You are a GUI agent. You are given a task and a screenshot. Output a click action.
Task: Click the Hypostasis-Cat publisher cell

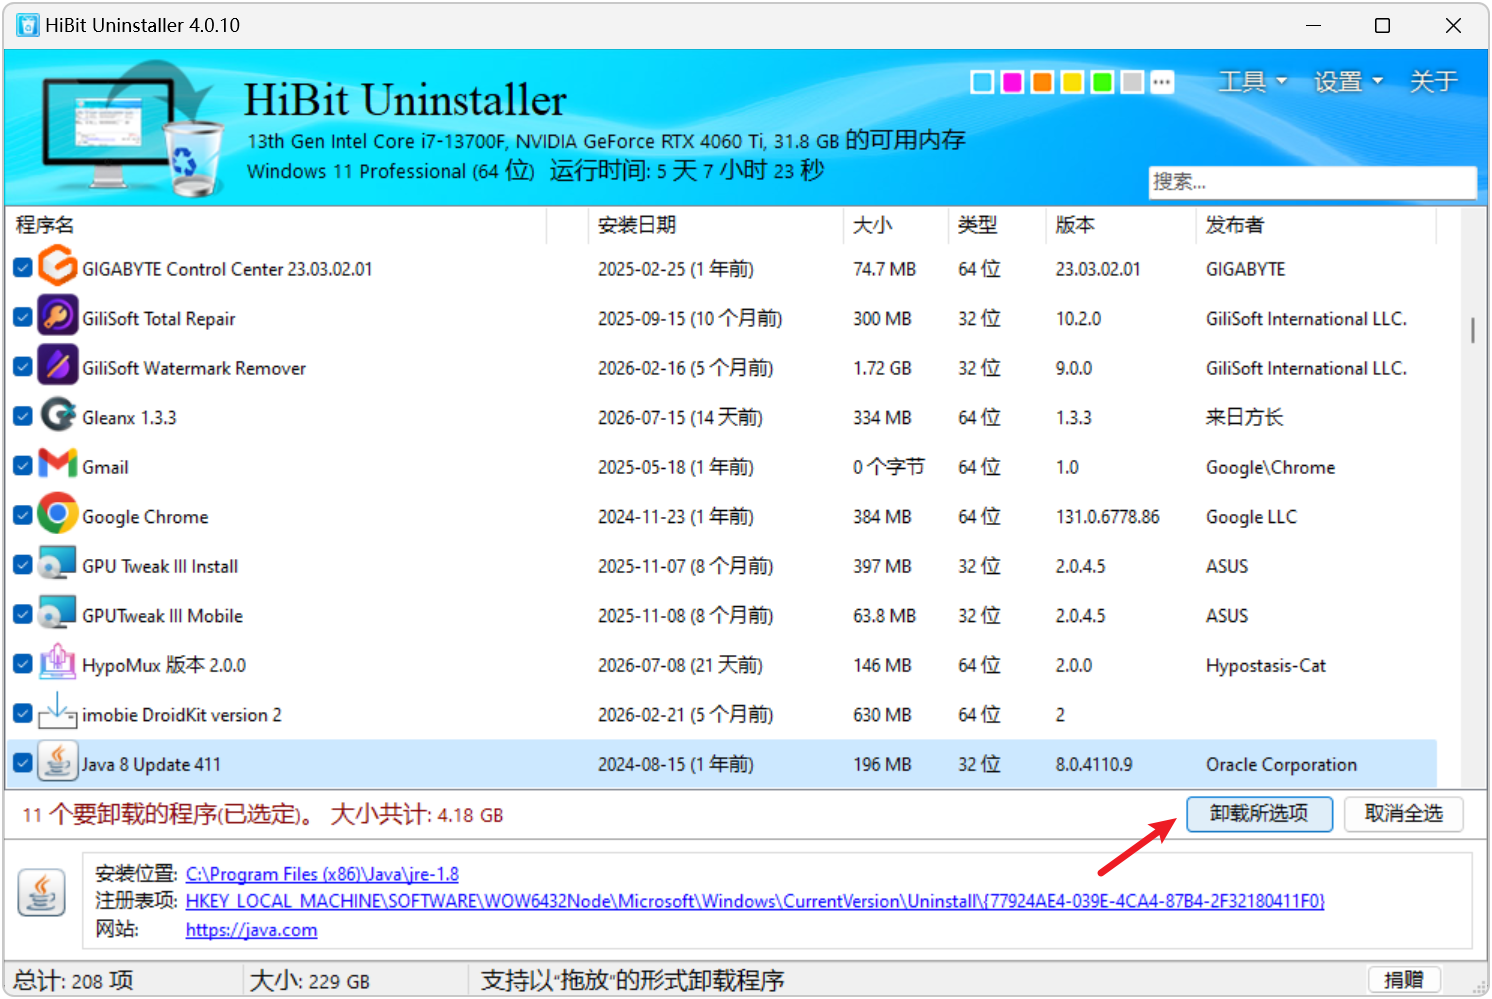(1265, 666)
